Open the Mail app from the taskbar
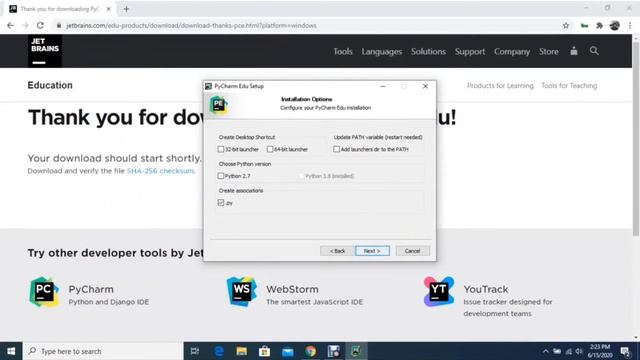 (288, 351)
